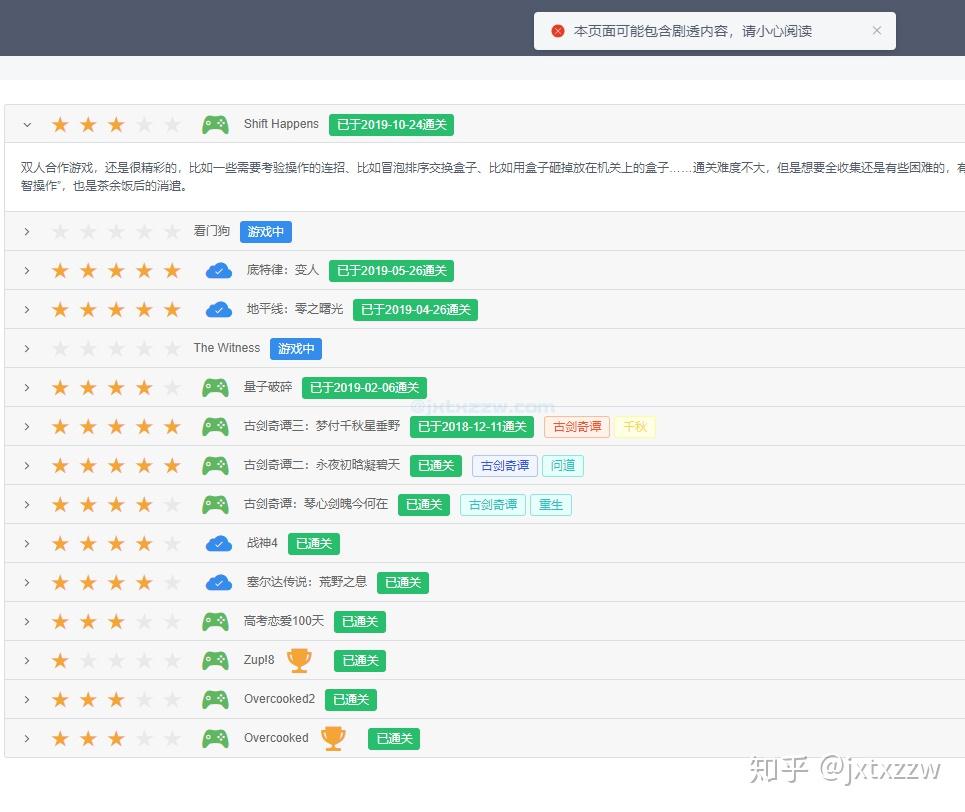Click the cloud icon beside 战神4
The height and width of the screenshot is (812, 965).
218,544
